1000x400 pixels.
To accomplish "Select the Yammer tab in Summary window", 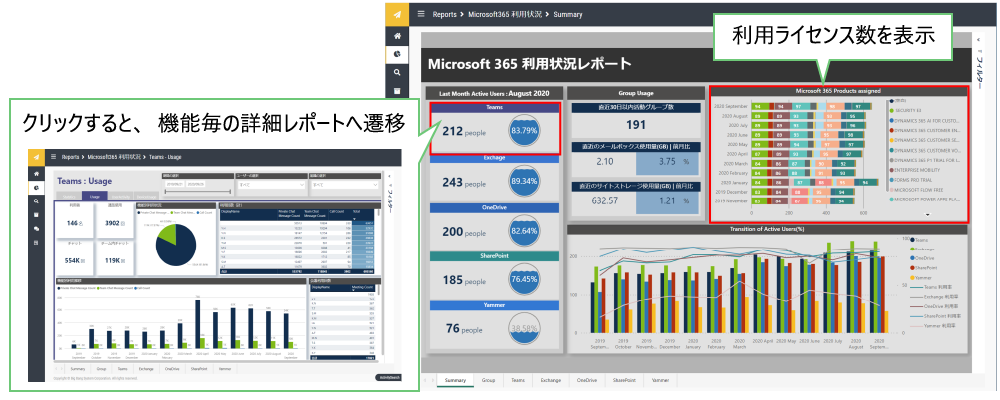I will (x=660, y=381).
